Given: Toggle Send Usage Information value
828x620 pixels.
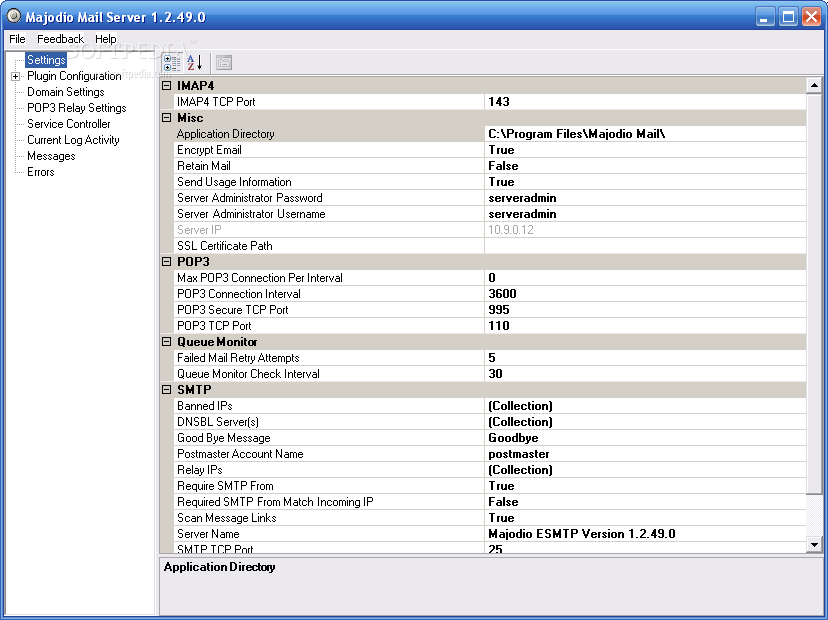Looking at the screenshot, I should pyautogui.click(x=645, y=182).
